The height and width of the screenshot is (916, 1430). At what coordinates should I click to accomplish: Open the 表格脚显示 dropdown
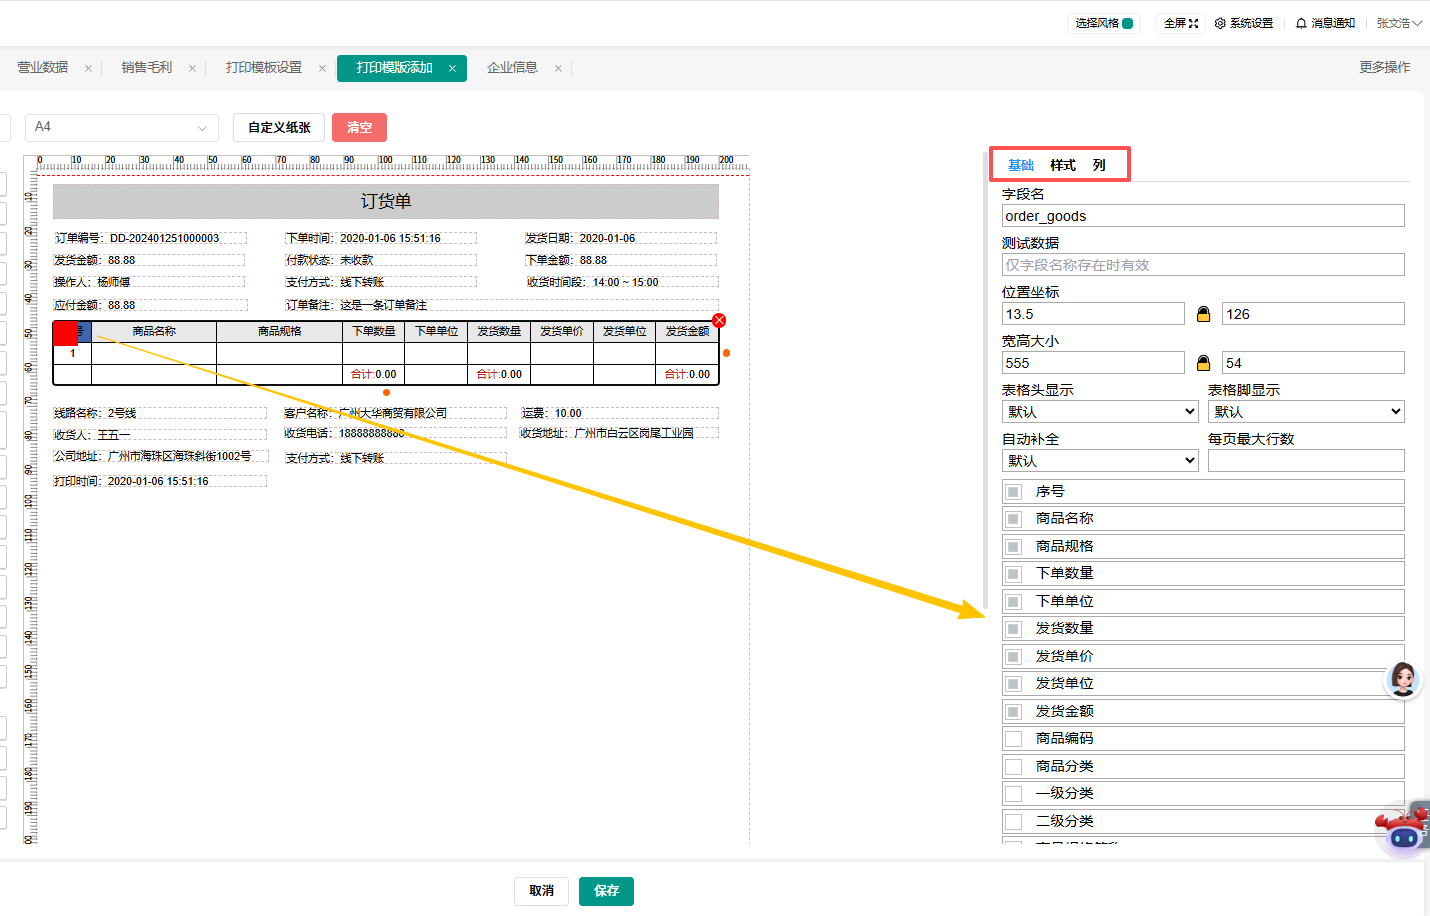coord(1306,412)
